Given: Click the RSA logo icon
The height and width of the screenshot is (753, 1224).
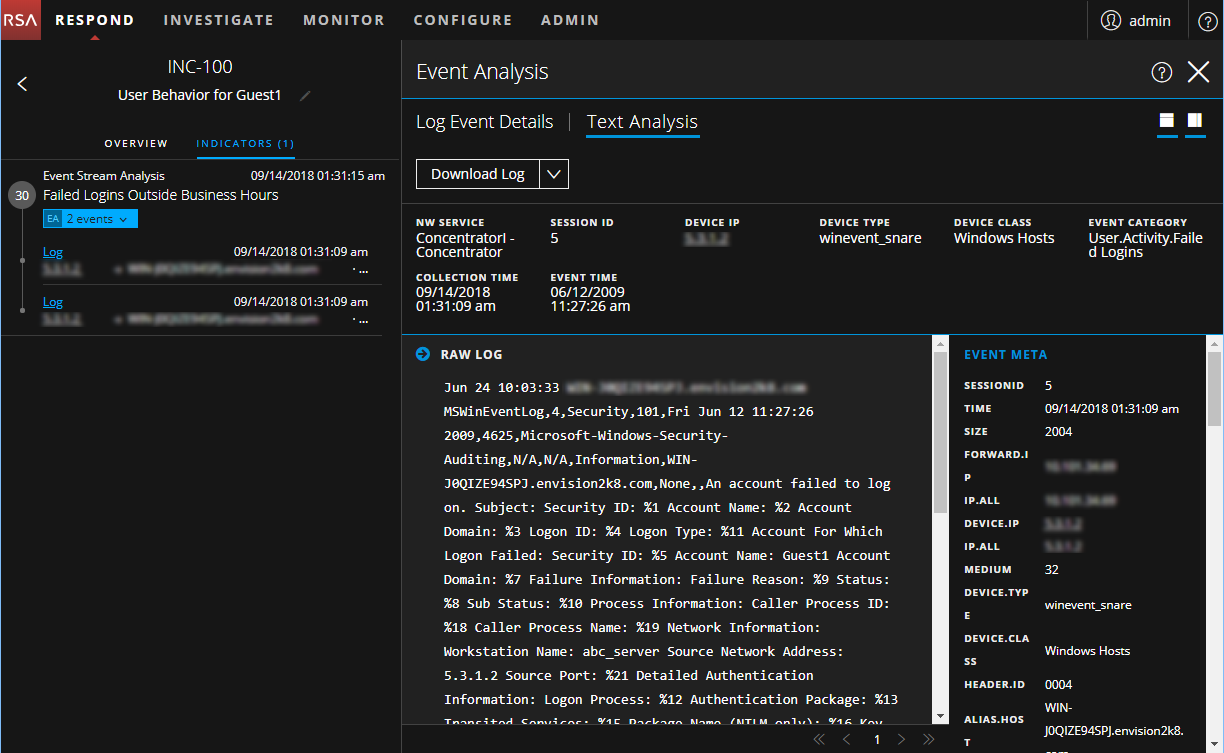Looking at the screenshot, I should (x=20, y=20).
